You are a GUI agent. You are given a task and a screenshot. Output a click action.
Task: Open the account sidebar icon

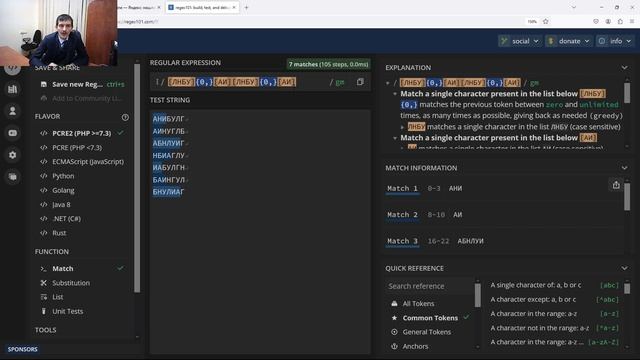coord(13,111)
